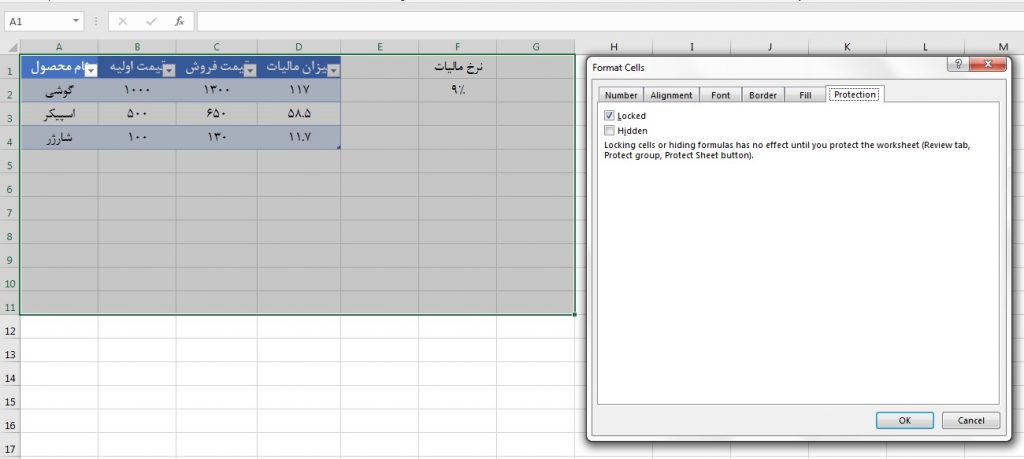Select column D header

(298, 47)
